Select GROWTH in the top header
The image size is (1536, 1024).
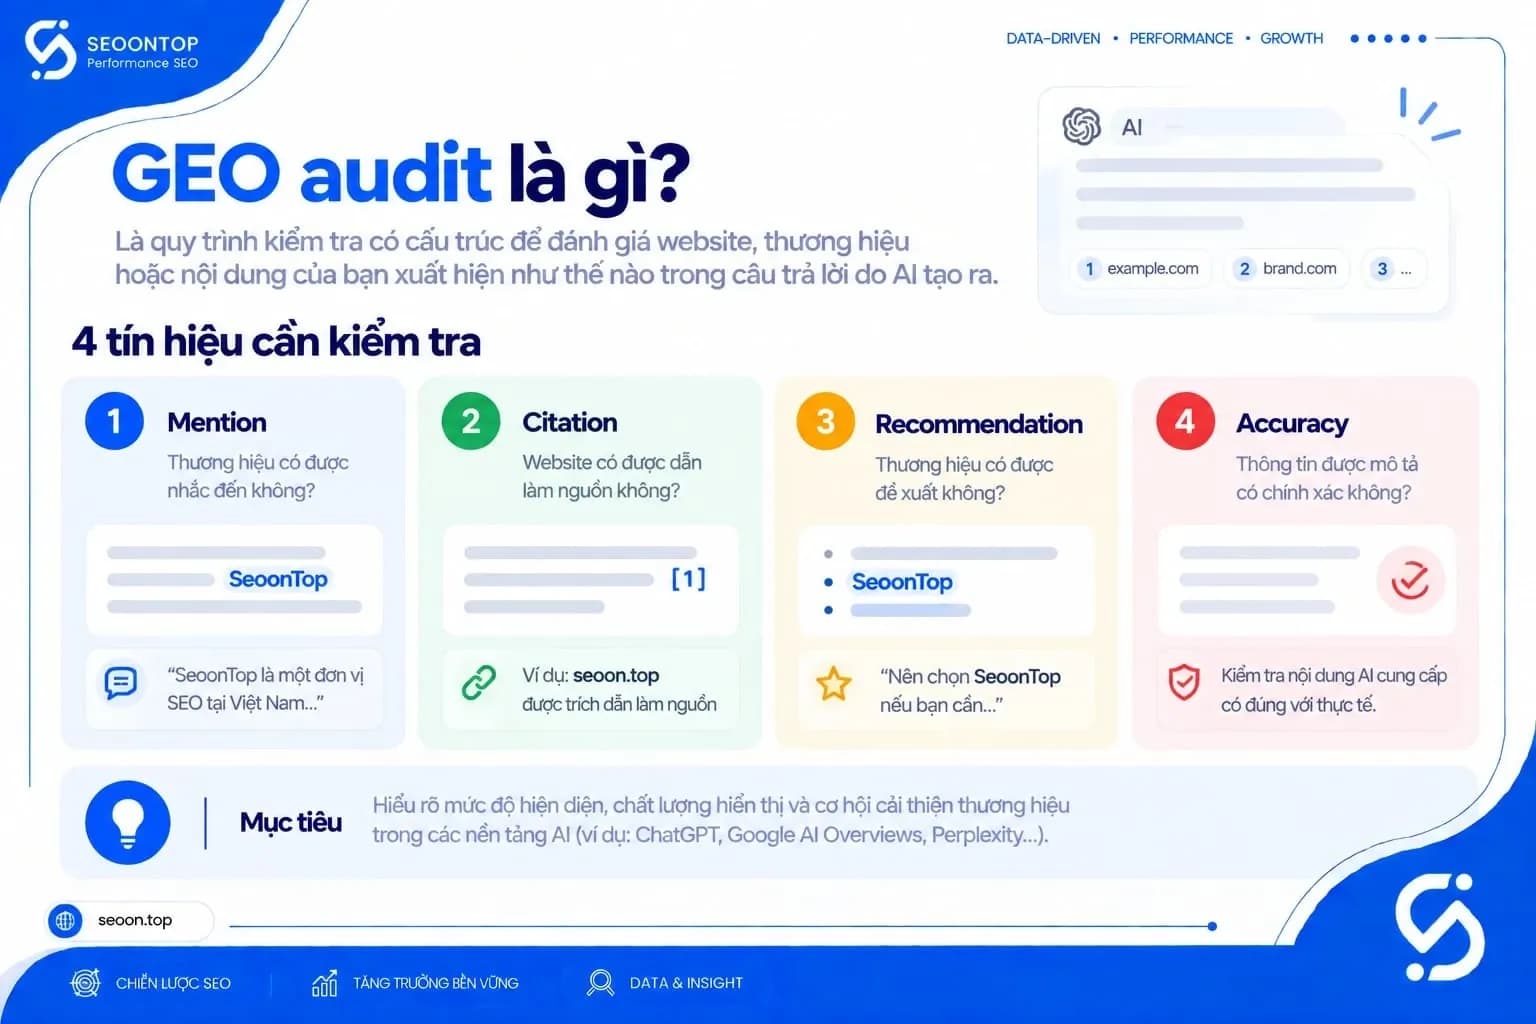[1291, 38]
